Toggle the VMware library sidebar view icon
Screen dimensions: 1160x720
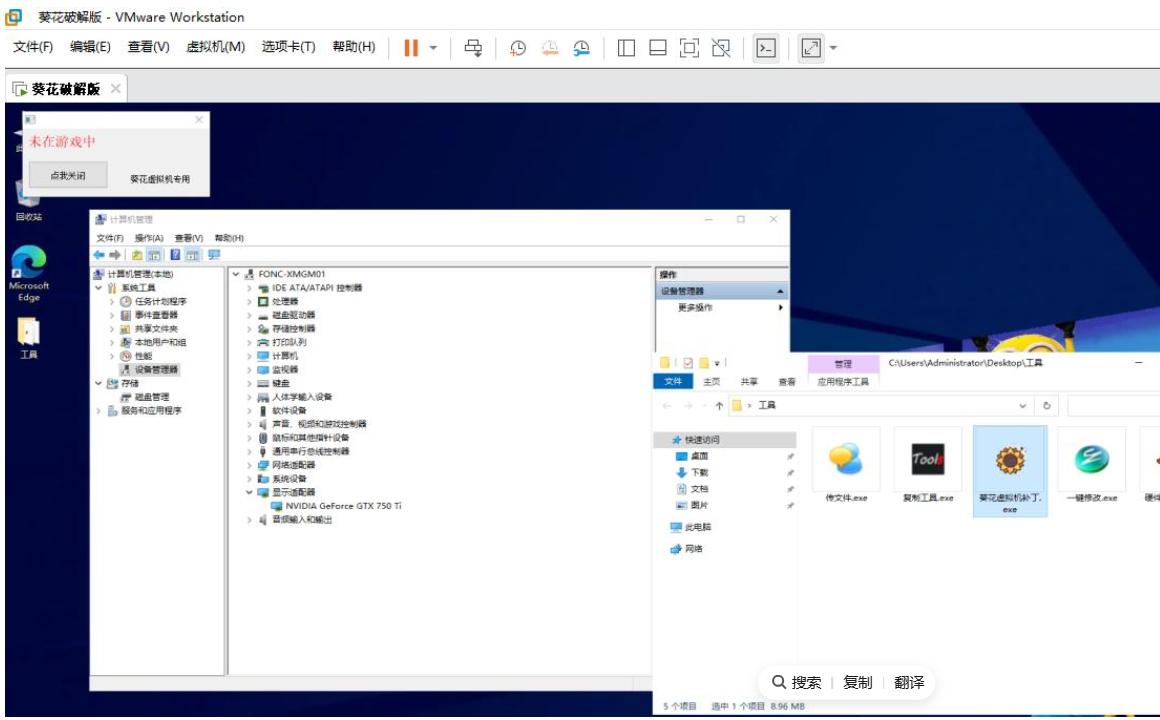(626, 48)
